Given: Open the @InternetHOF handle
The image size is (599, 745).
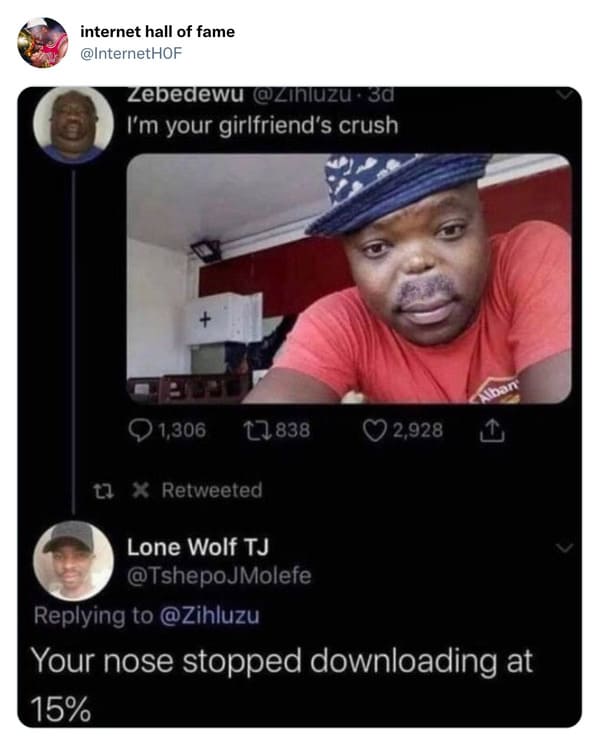Looking at the screenshot, I should 131,53.
